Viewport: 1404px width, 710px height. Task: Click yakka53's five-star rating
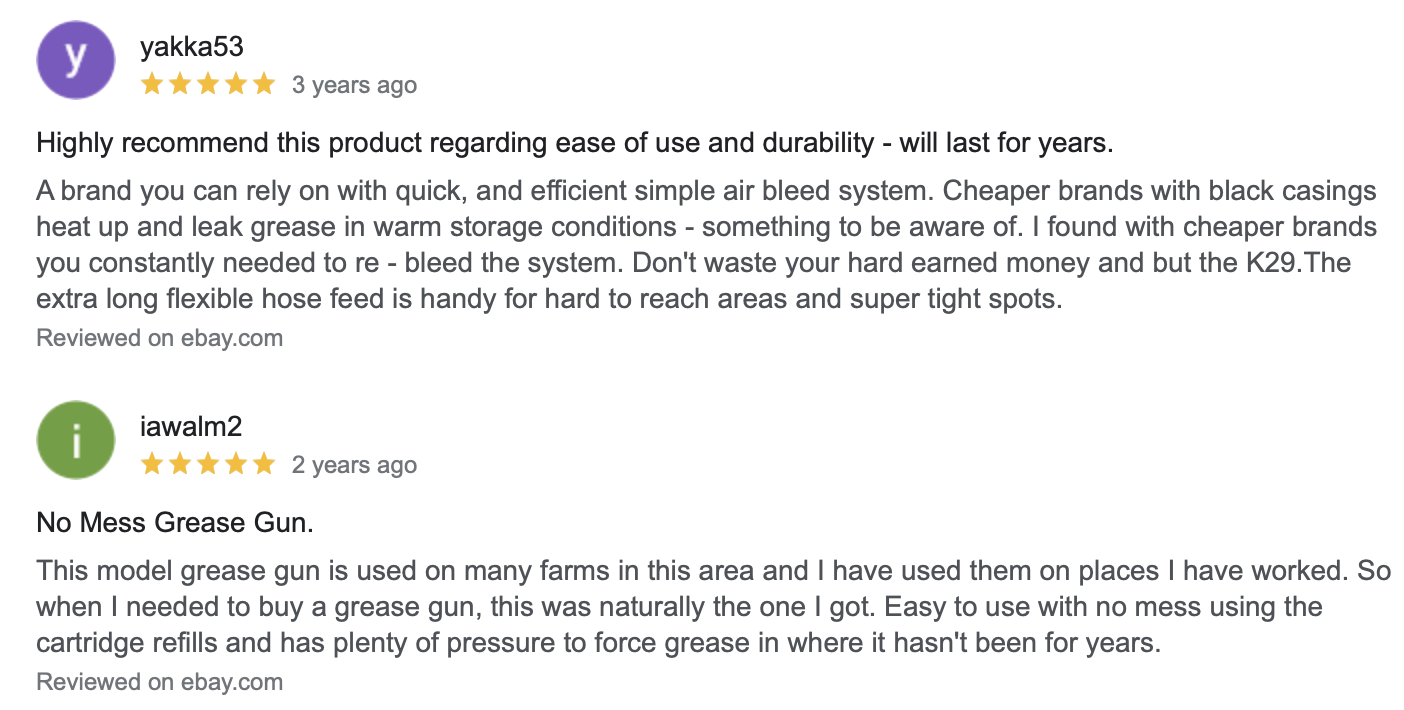click(208, 84)
